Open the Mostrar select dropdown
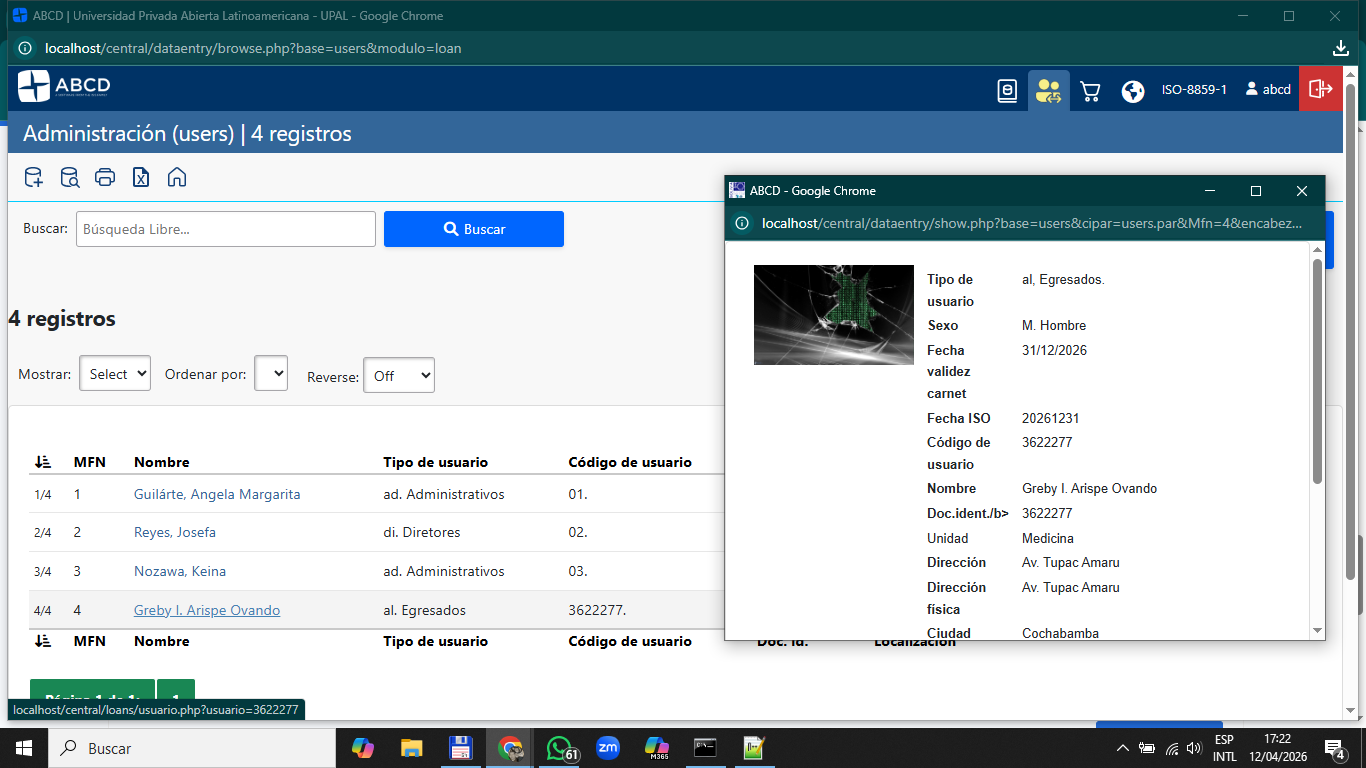 click(115, 374)
